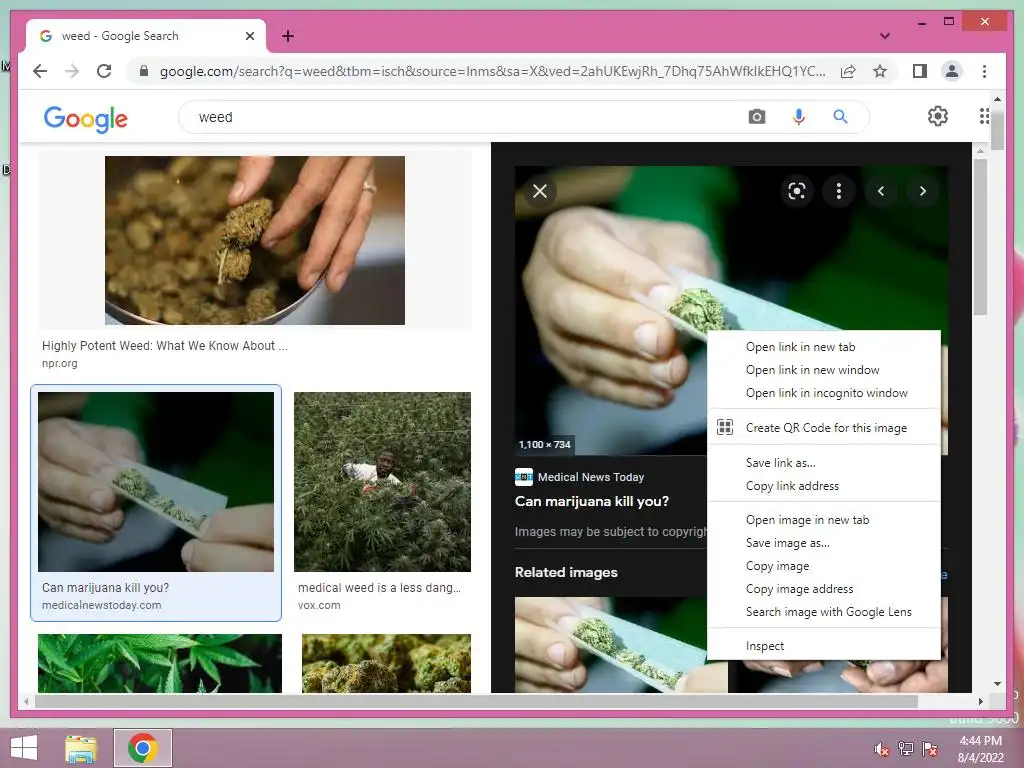Select Create QR Code for this image
This screenshot has width=1024, height=768.
[824, 428]
